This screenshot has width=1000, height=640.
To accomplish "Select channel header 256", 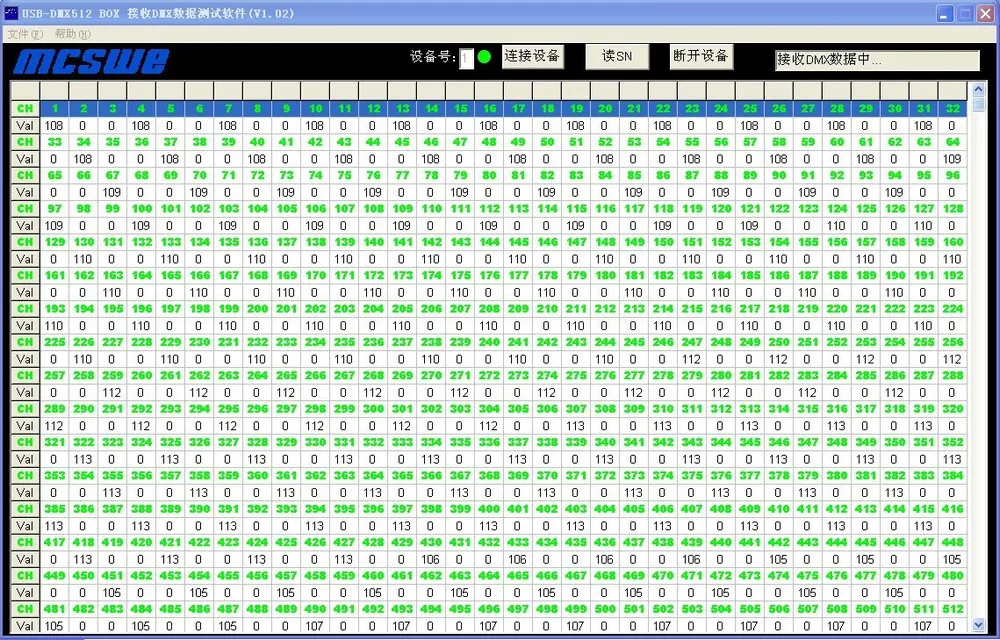I will pyautogui.click(x=952, y=342).
